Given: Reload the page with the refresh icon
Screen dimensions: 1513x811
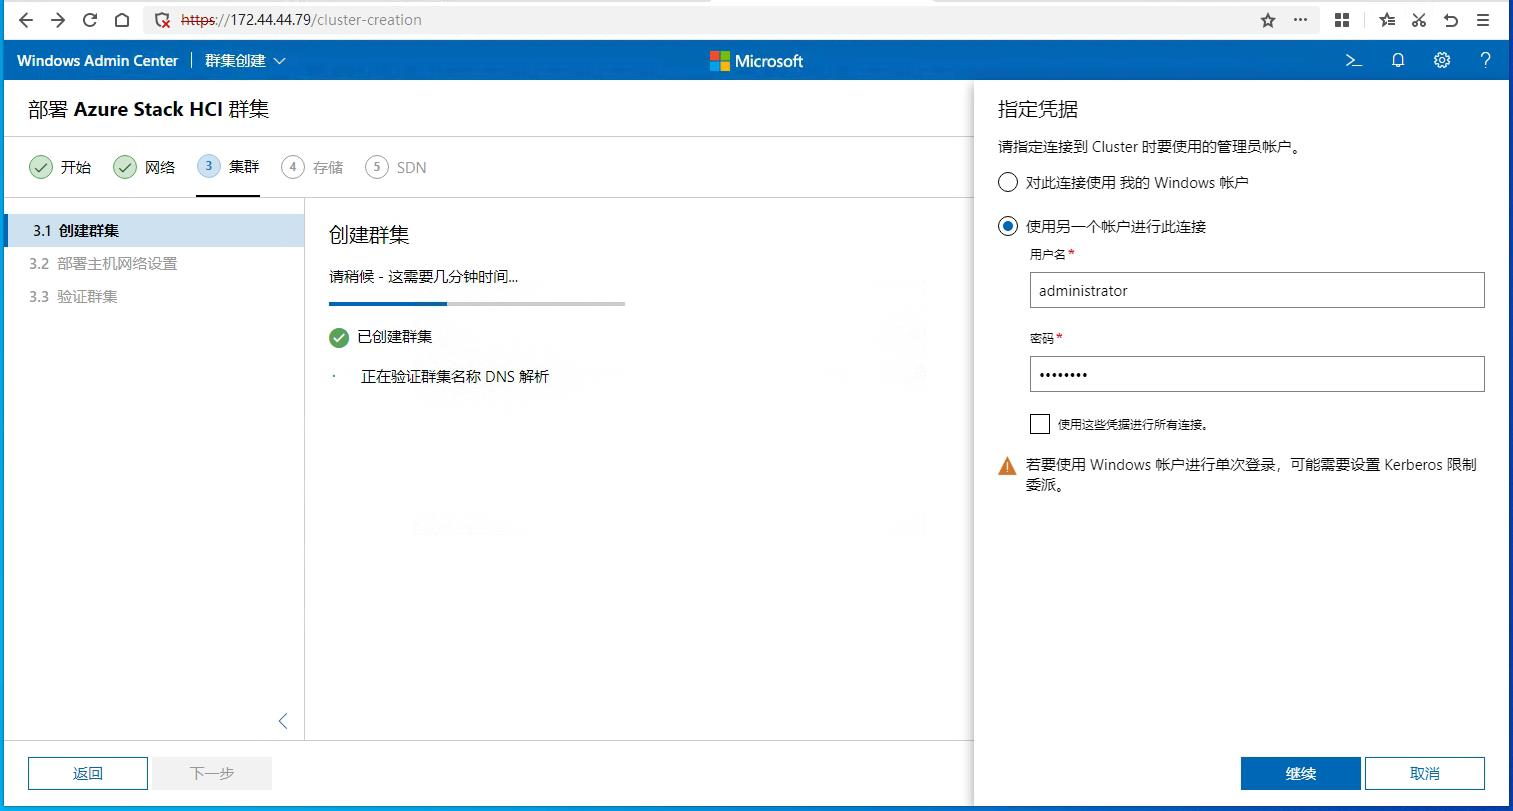Looking at the screenshot, I should 90,20.
